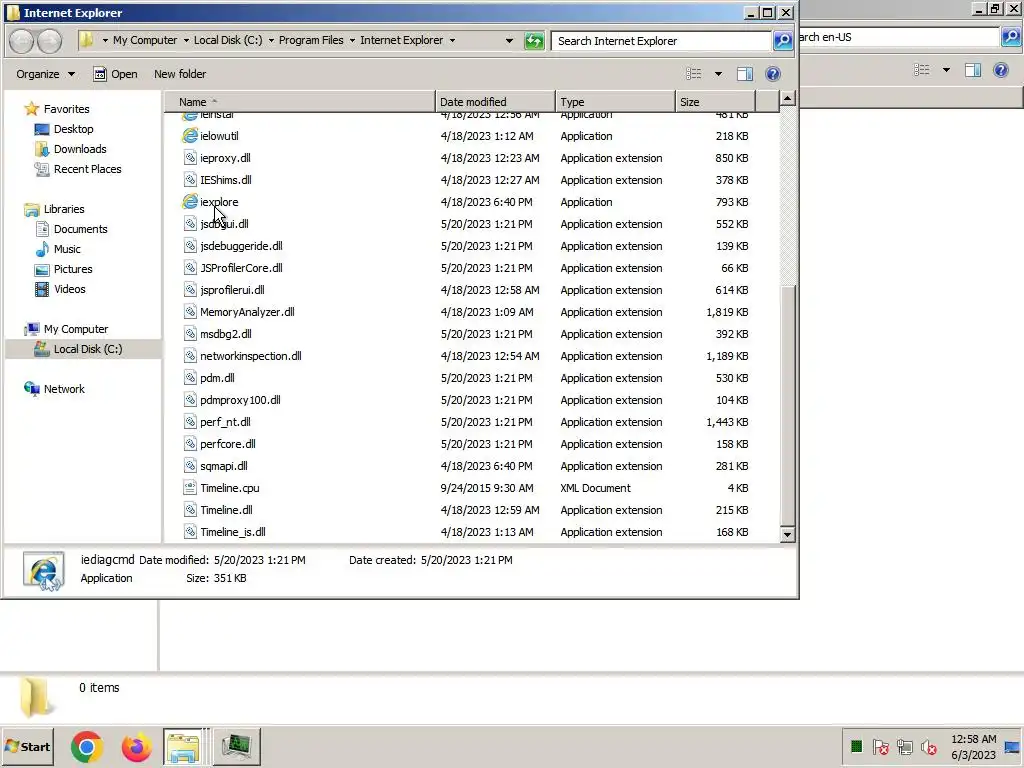Click the help icon in the background window
The height and width of the screenshot is (768, 1024).
coord(1000,70)
